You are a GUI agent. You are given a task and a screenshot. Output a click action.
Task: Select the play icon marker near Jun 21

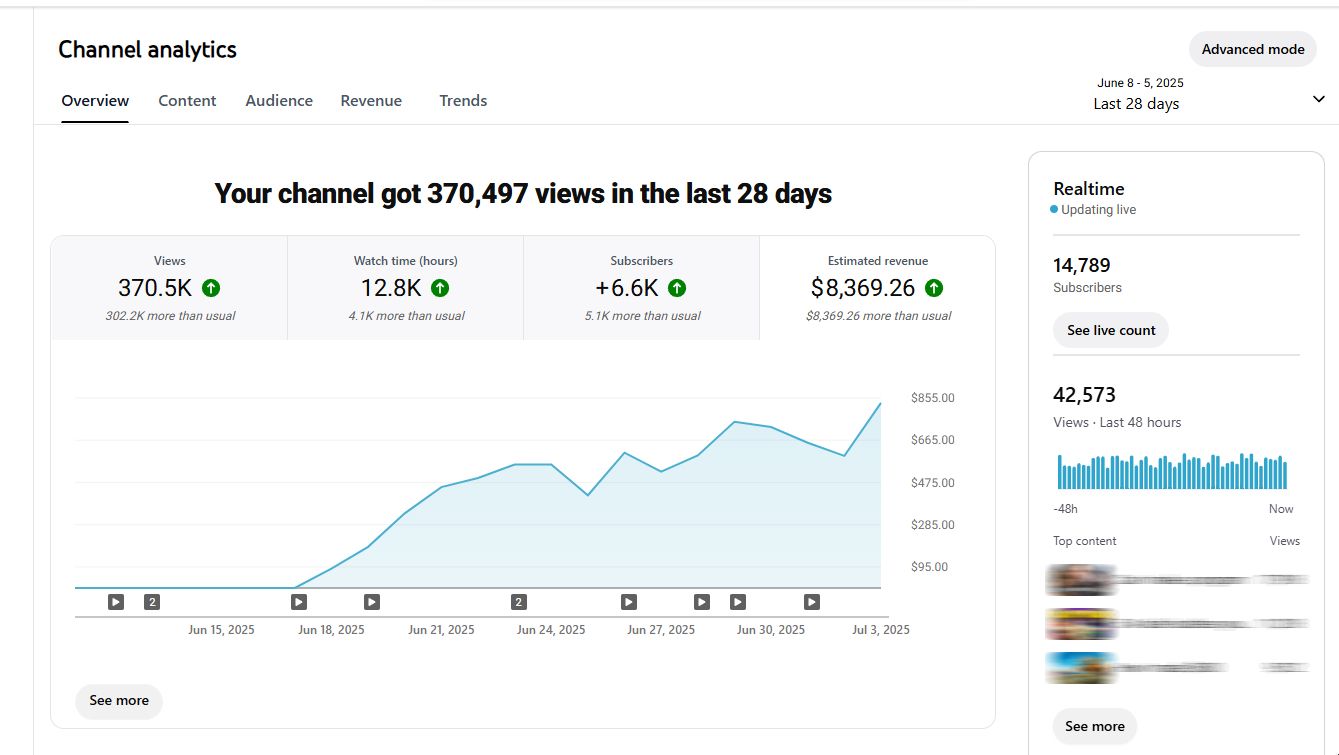click(371, 601)
